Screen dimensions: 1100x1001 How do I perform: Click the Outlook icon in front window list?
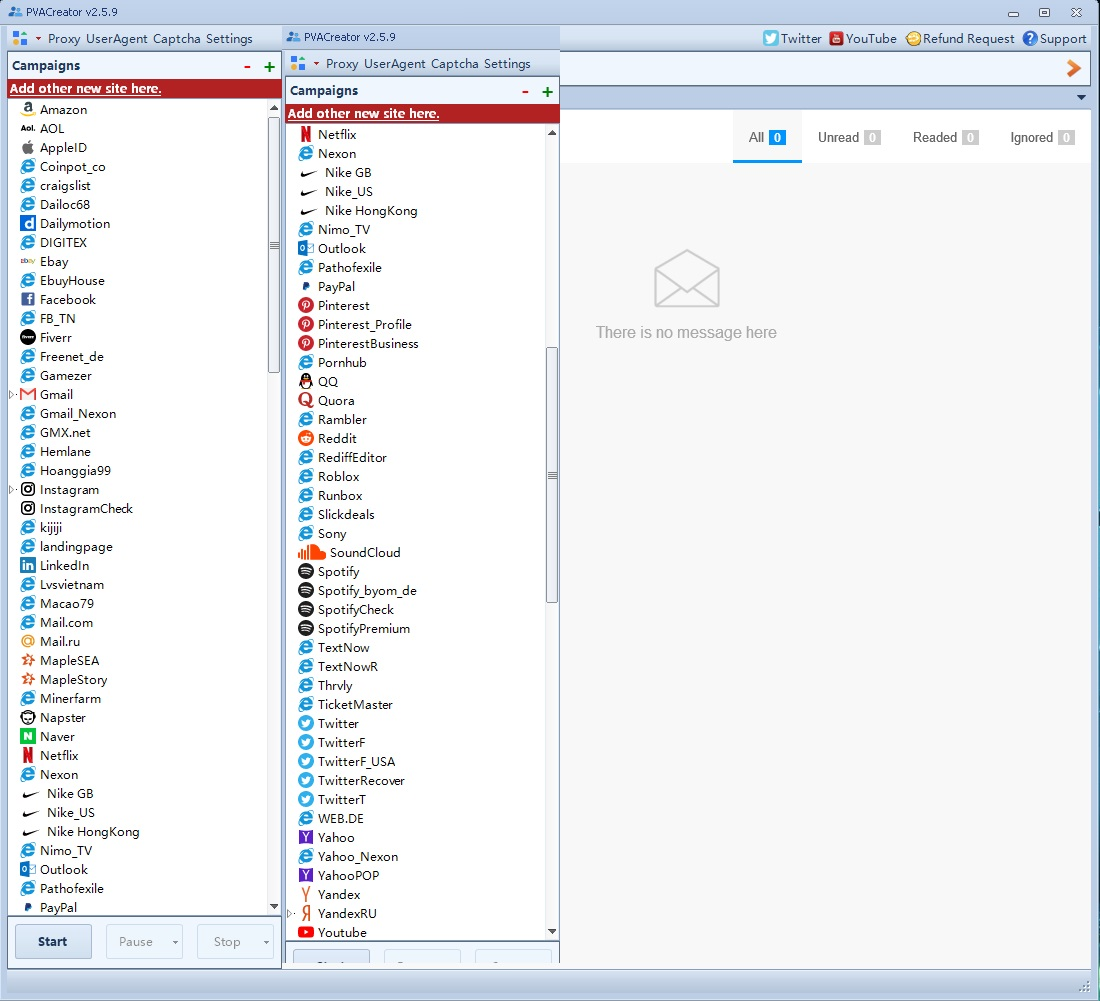tap(305, 248)
